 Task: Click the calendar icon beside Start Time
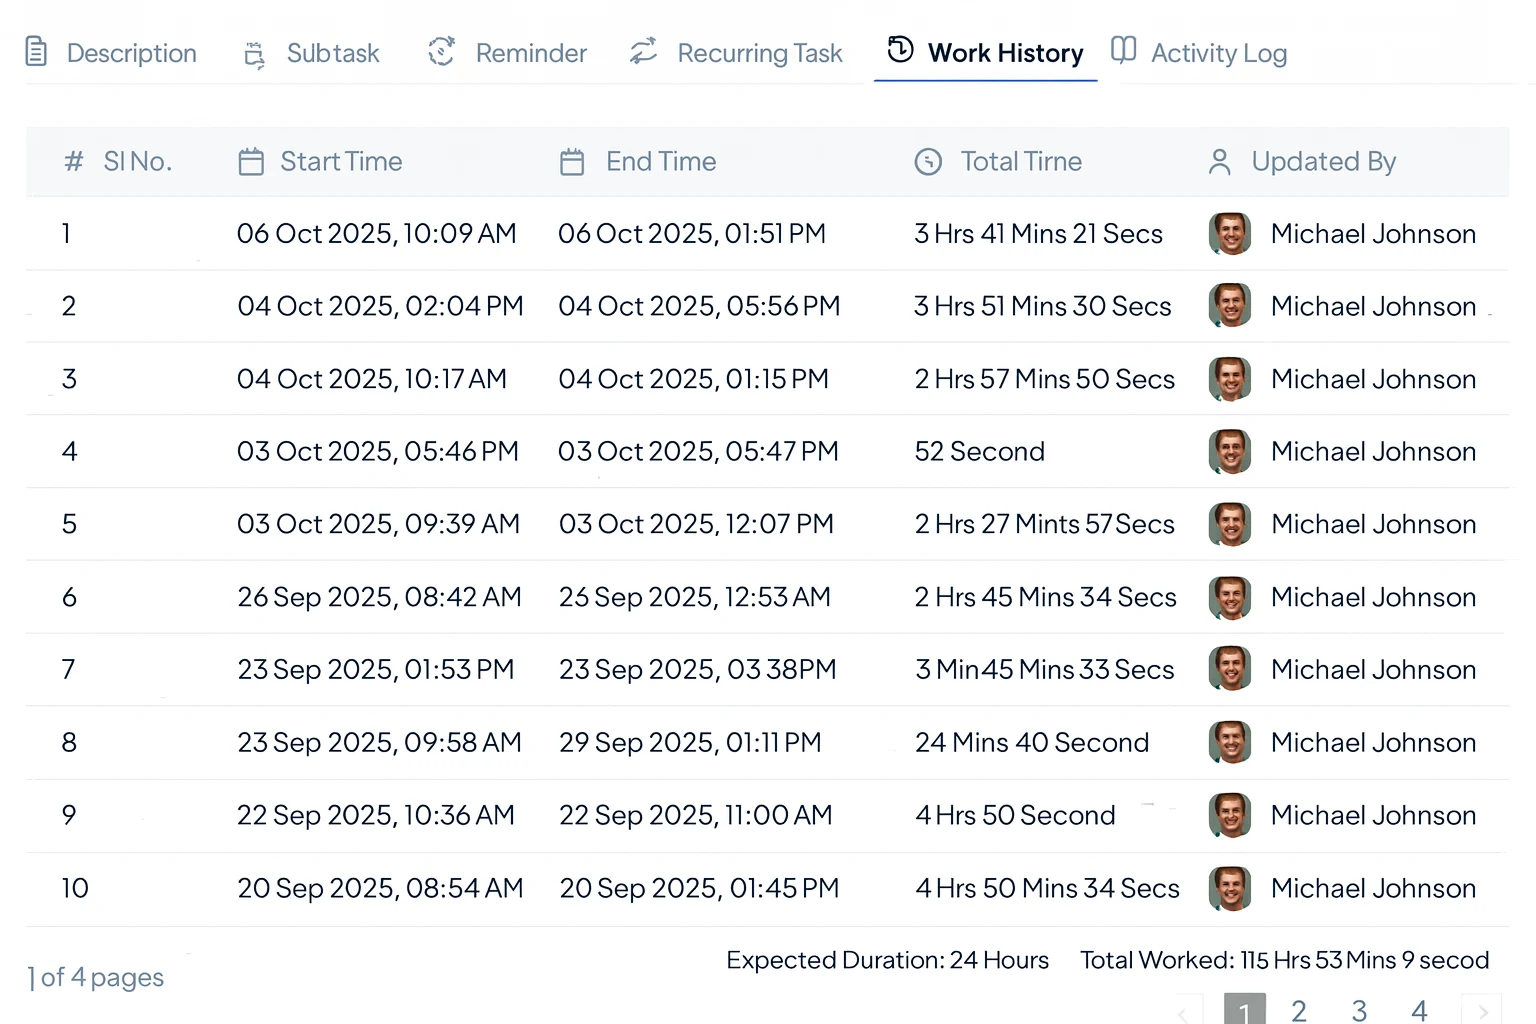pos(251,162)
